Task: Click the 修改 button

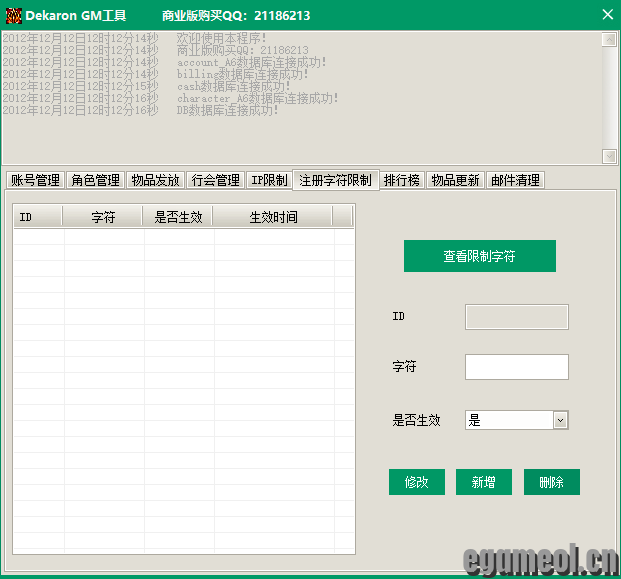Action: [416, 482]
